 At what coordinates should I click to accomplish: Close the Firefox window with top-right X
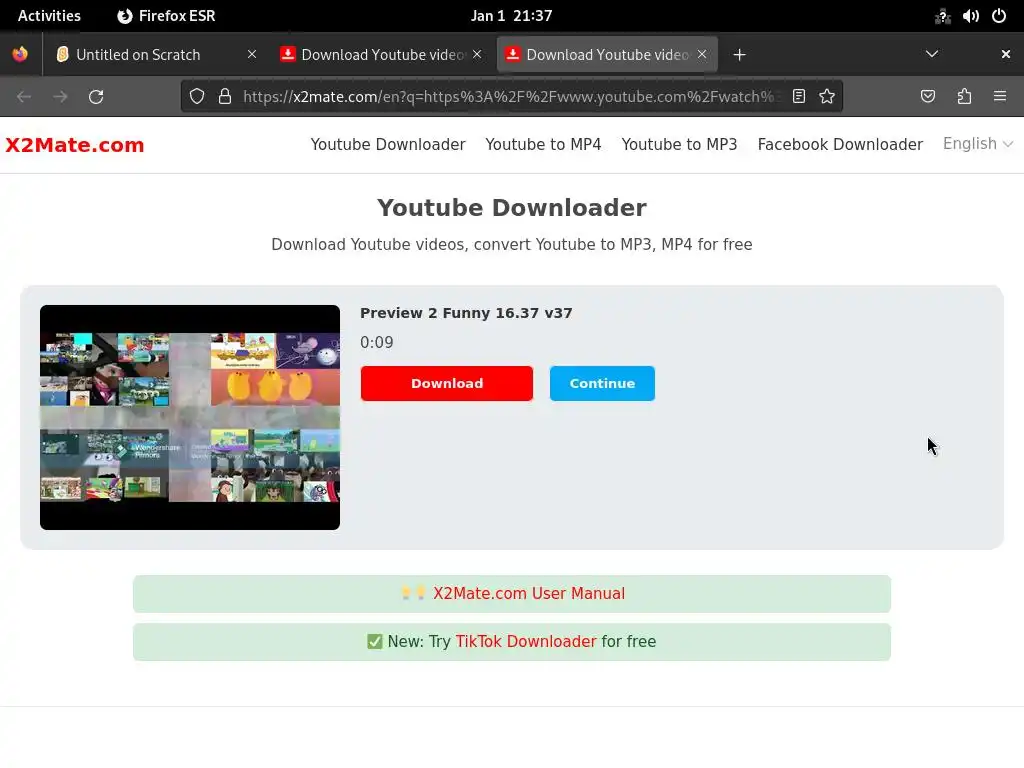click(x=1006, y=54)
